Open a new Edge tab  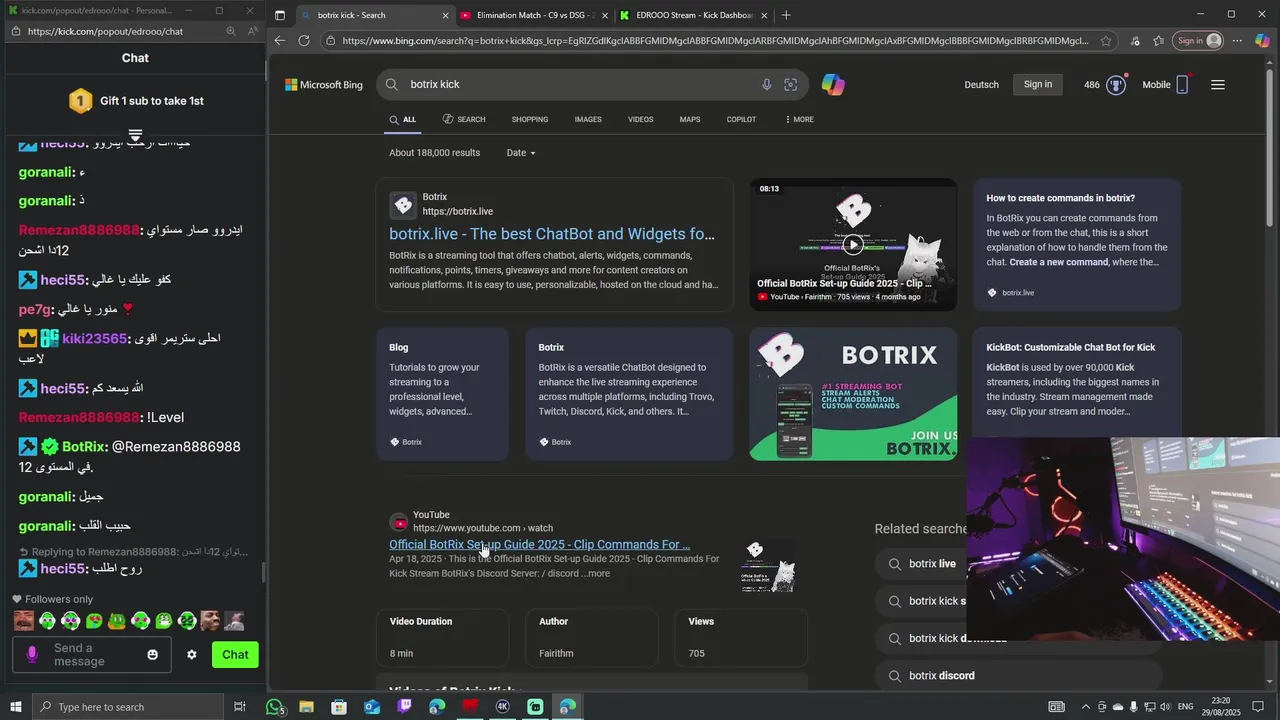(786, 15)
